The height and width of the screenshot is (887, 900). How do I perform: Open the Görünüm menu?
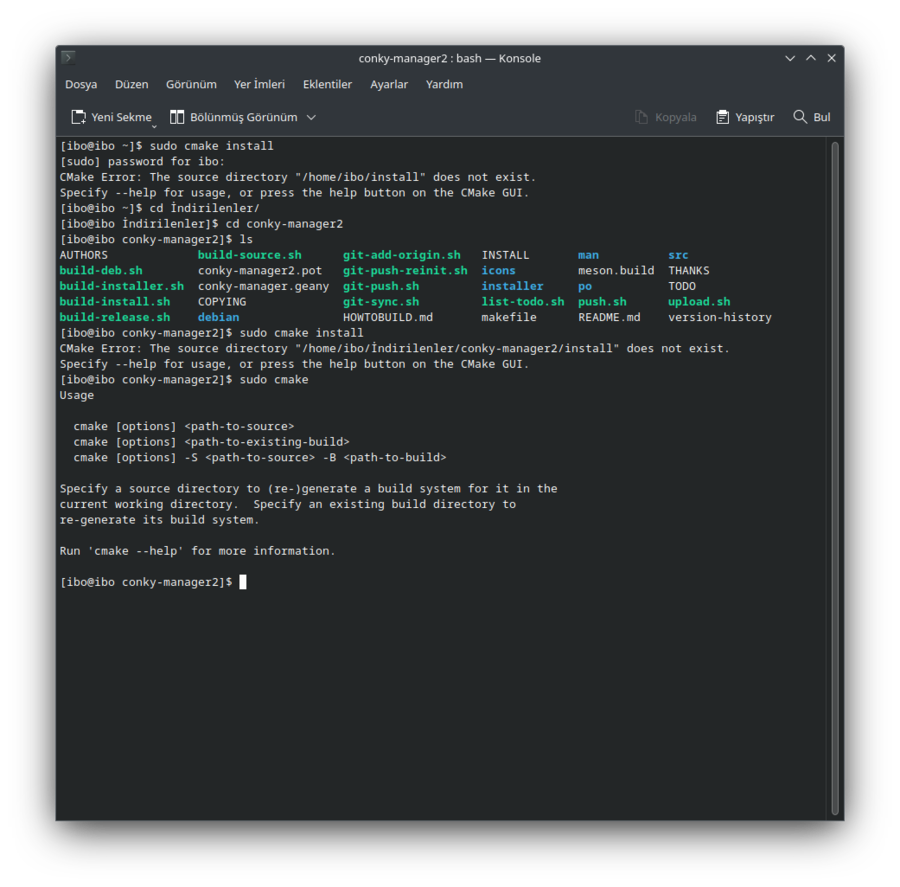coord(191,84)
